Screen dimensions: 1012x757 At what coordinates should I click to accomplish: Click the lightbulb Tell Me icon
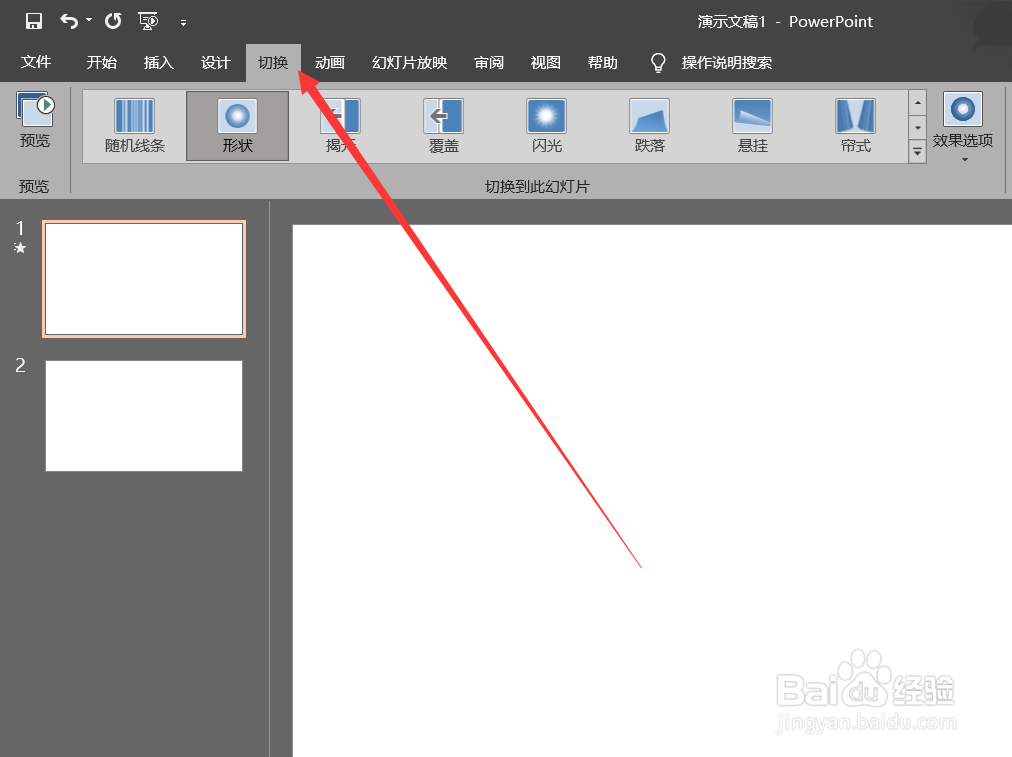(x=658, y=63)
